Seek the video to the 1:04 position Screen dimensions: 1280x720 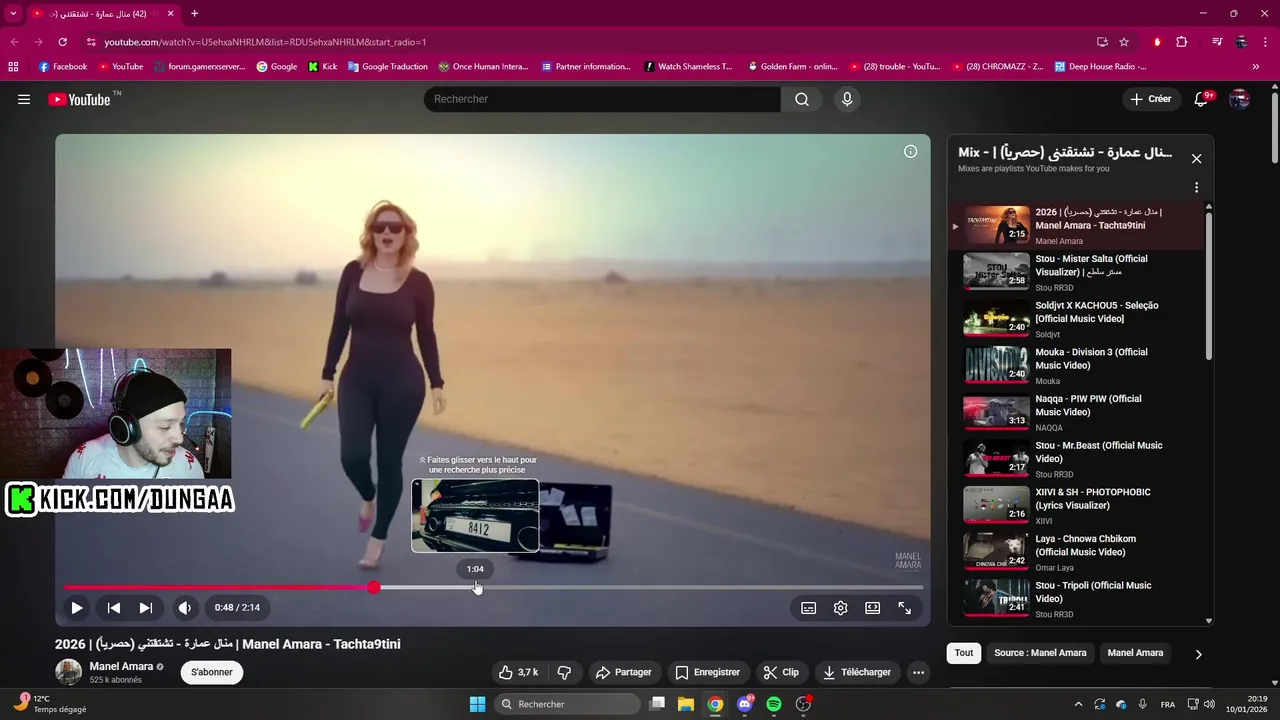point(476,587)
